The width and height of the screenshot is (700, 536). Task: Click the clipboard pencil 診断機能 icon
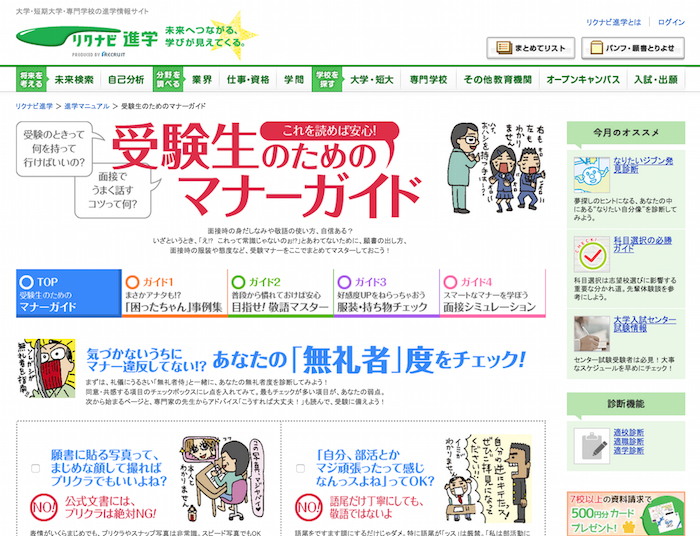tap(592, 446)
